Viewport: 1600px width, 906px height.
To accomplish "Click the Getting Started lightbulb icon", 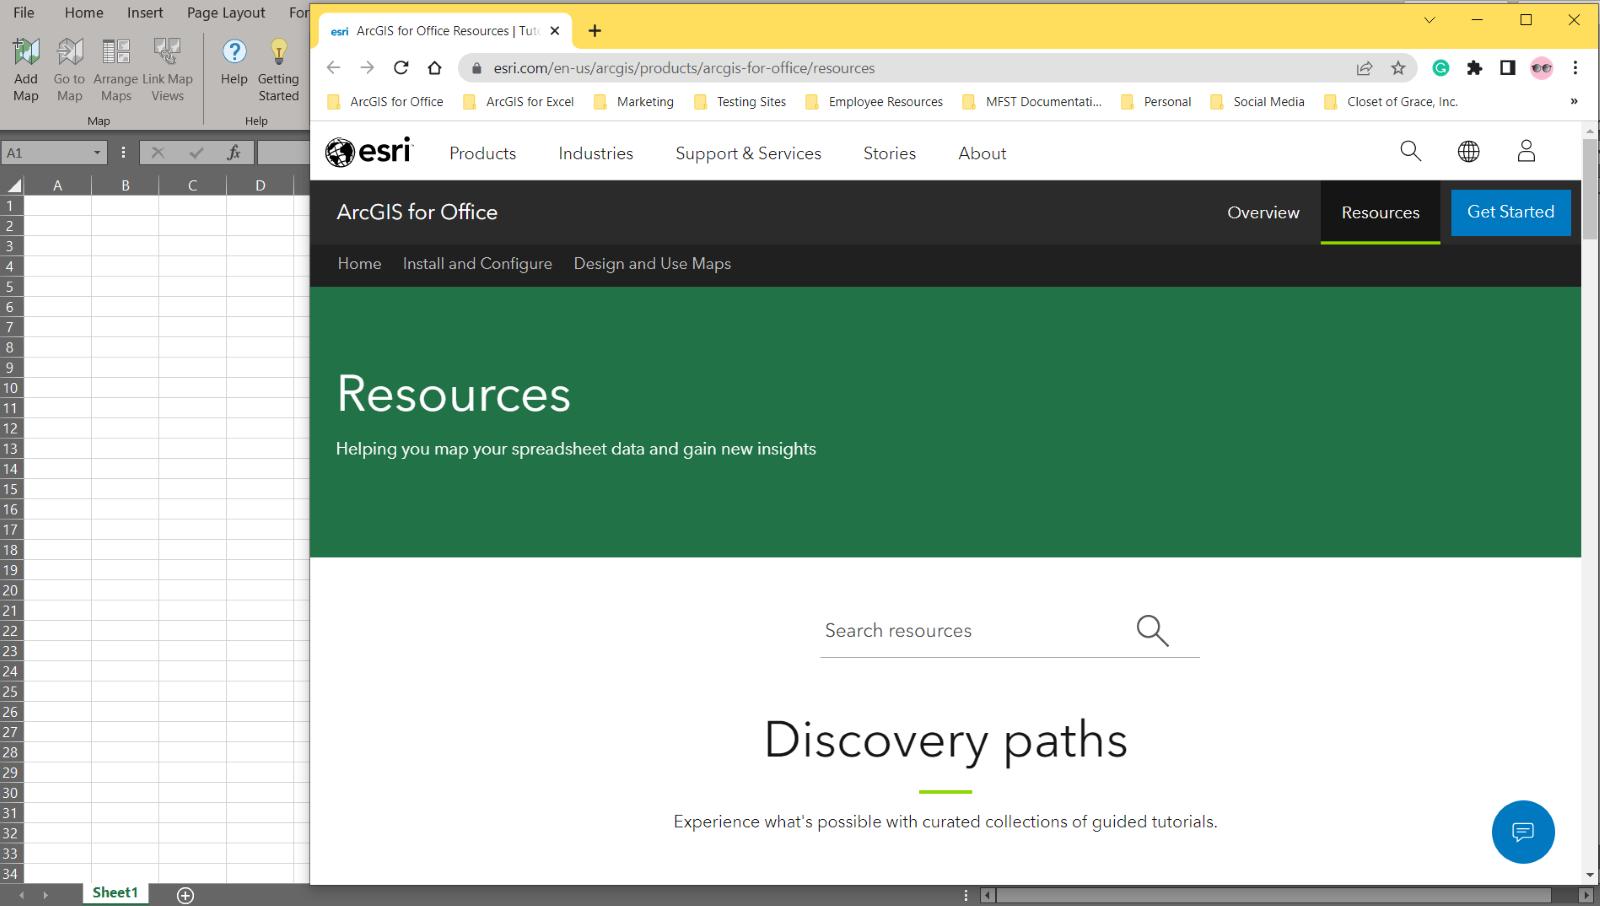I will click(279, 51).
